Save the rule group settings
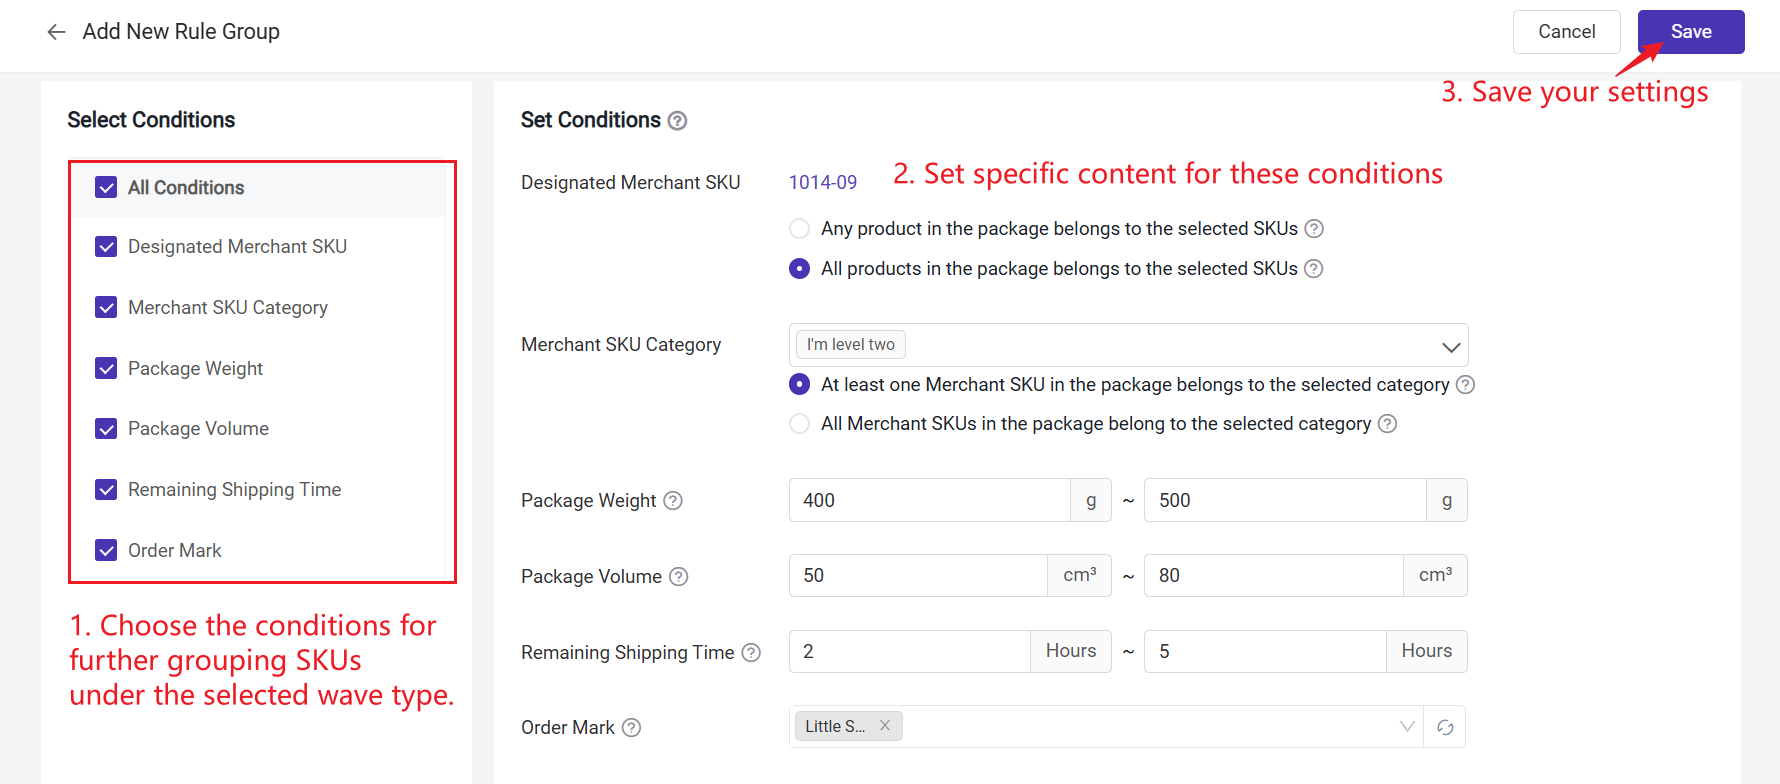The image size is (1780, 784). point(1690,32)
